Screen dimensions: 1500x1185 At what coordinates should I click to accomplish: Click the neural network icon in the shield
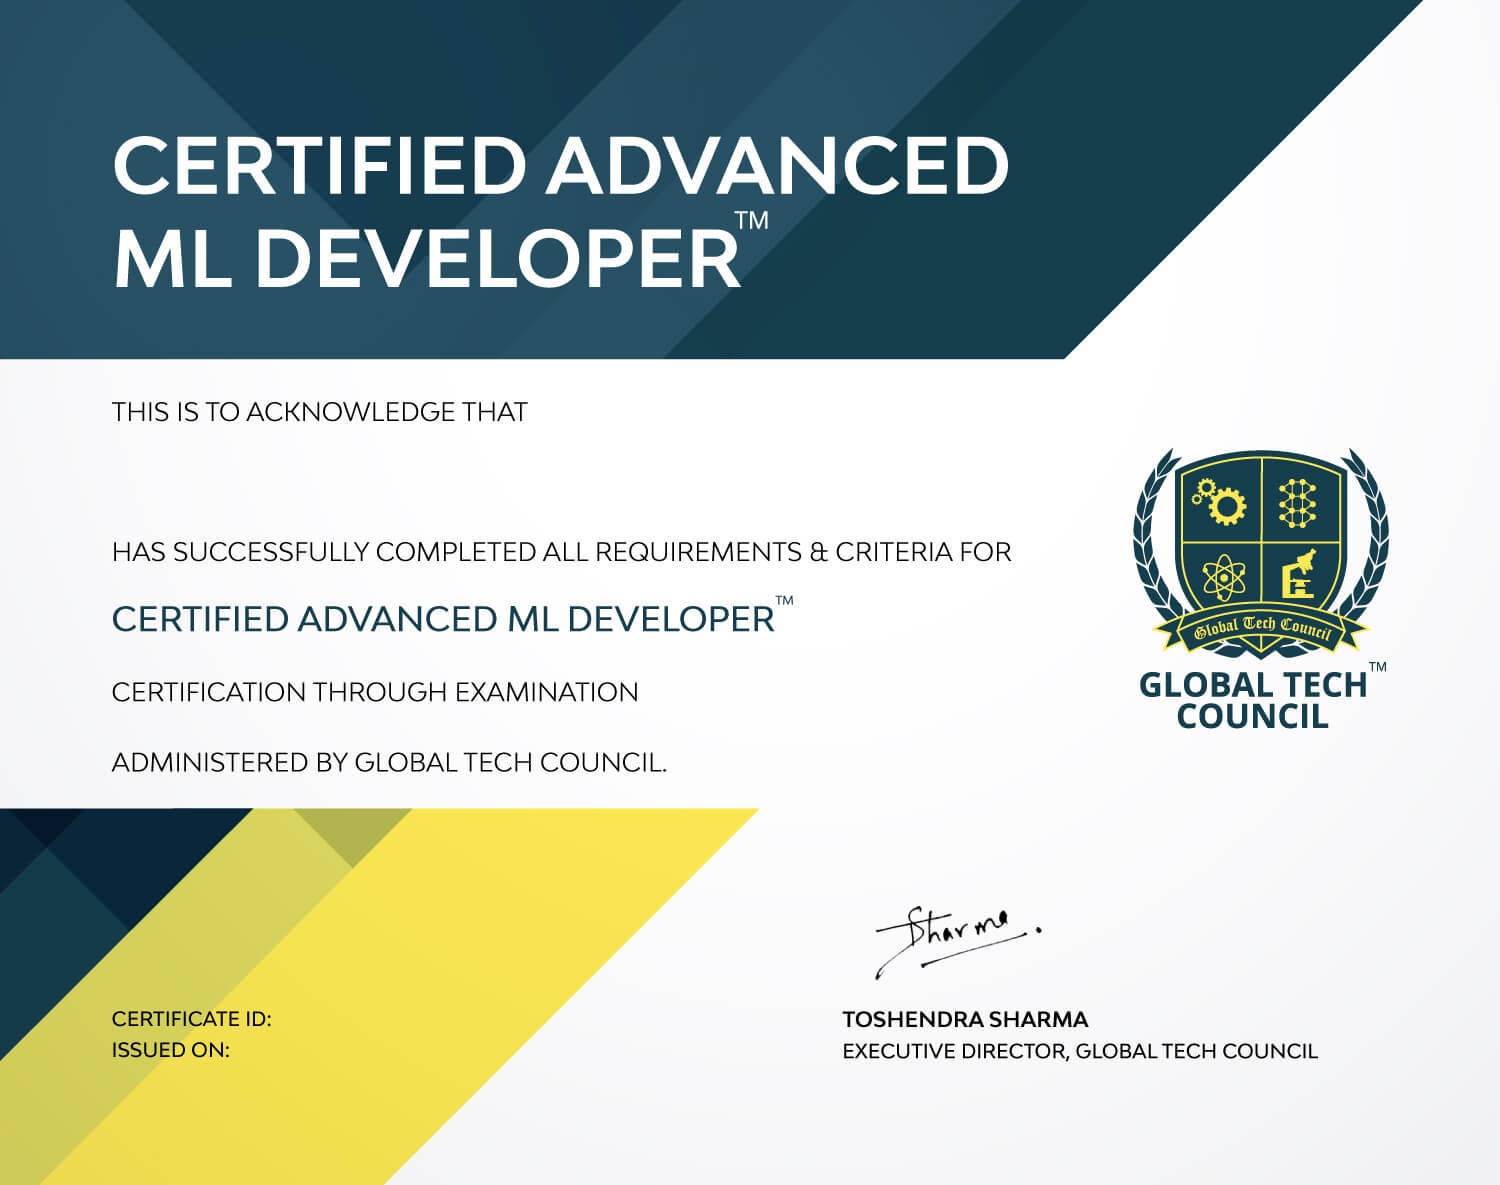click(1297, 503)
